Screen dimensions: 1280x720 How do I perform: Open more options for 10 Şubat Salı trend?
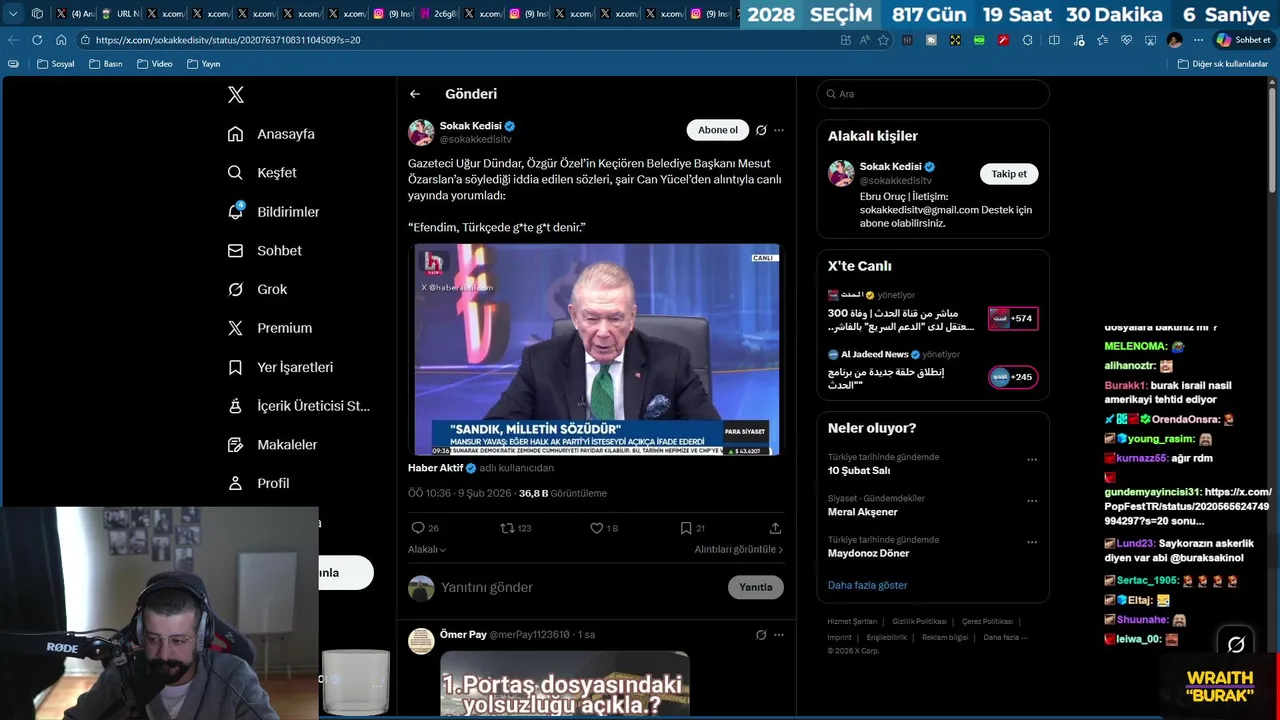point(1032,460)
